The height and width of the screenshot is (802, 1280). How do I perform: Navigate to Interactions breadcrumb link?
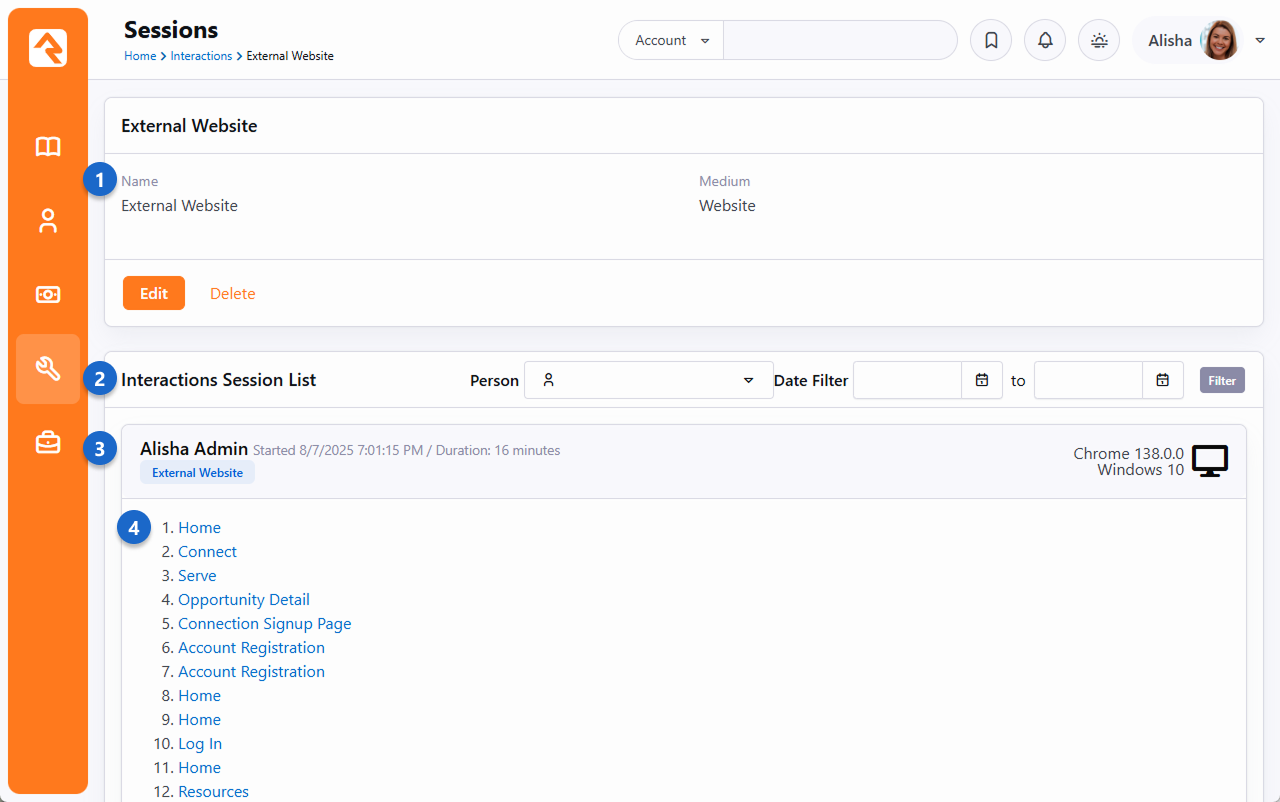click(x=201, y=56)
